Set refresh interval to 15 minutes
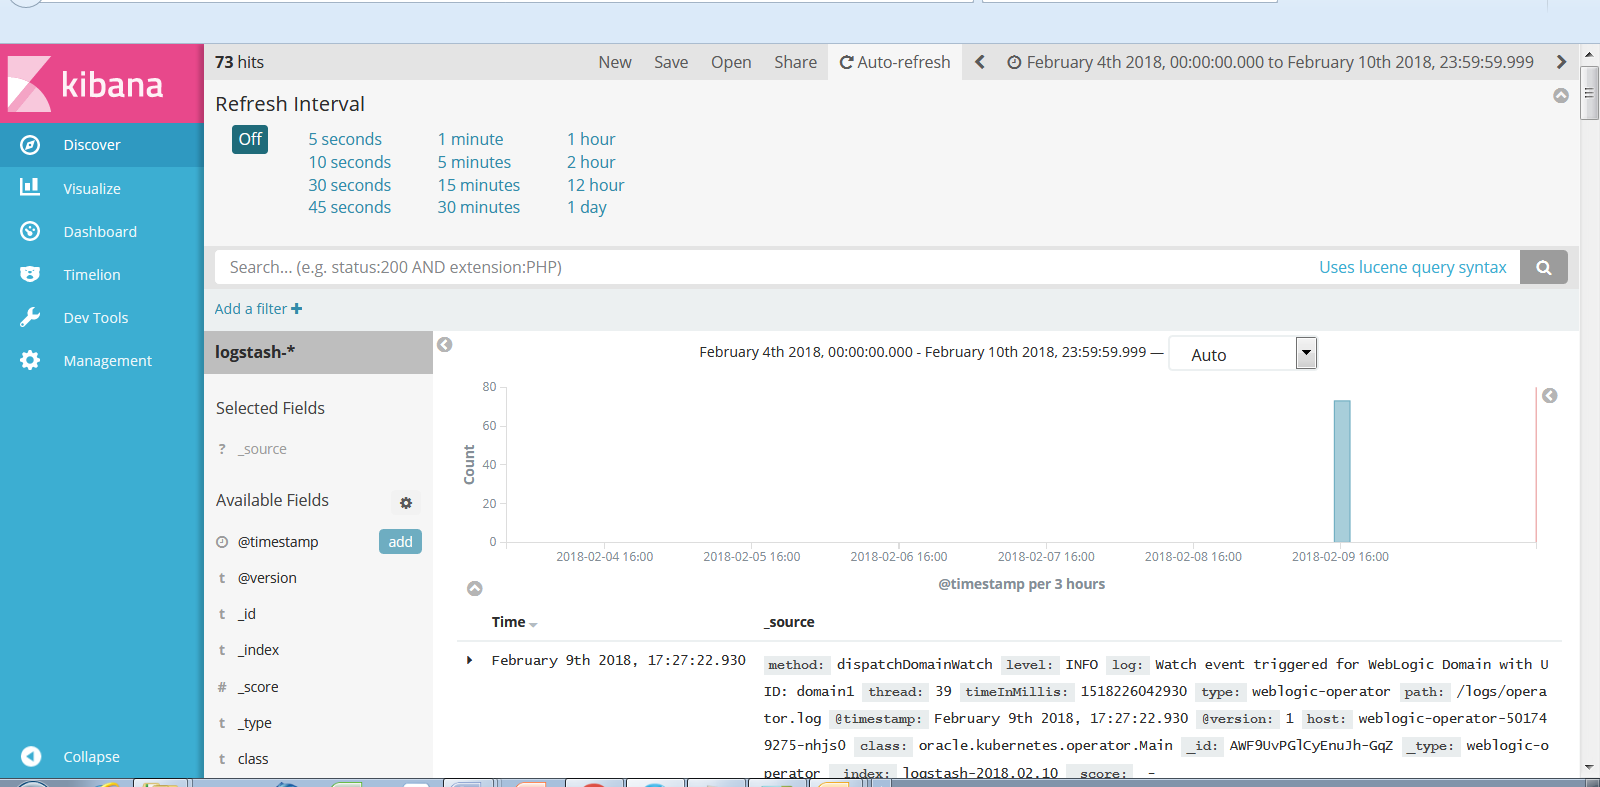This screenshot has height=787, width=1600. [x=479, y=185]
